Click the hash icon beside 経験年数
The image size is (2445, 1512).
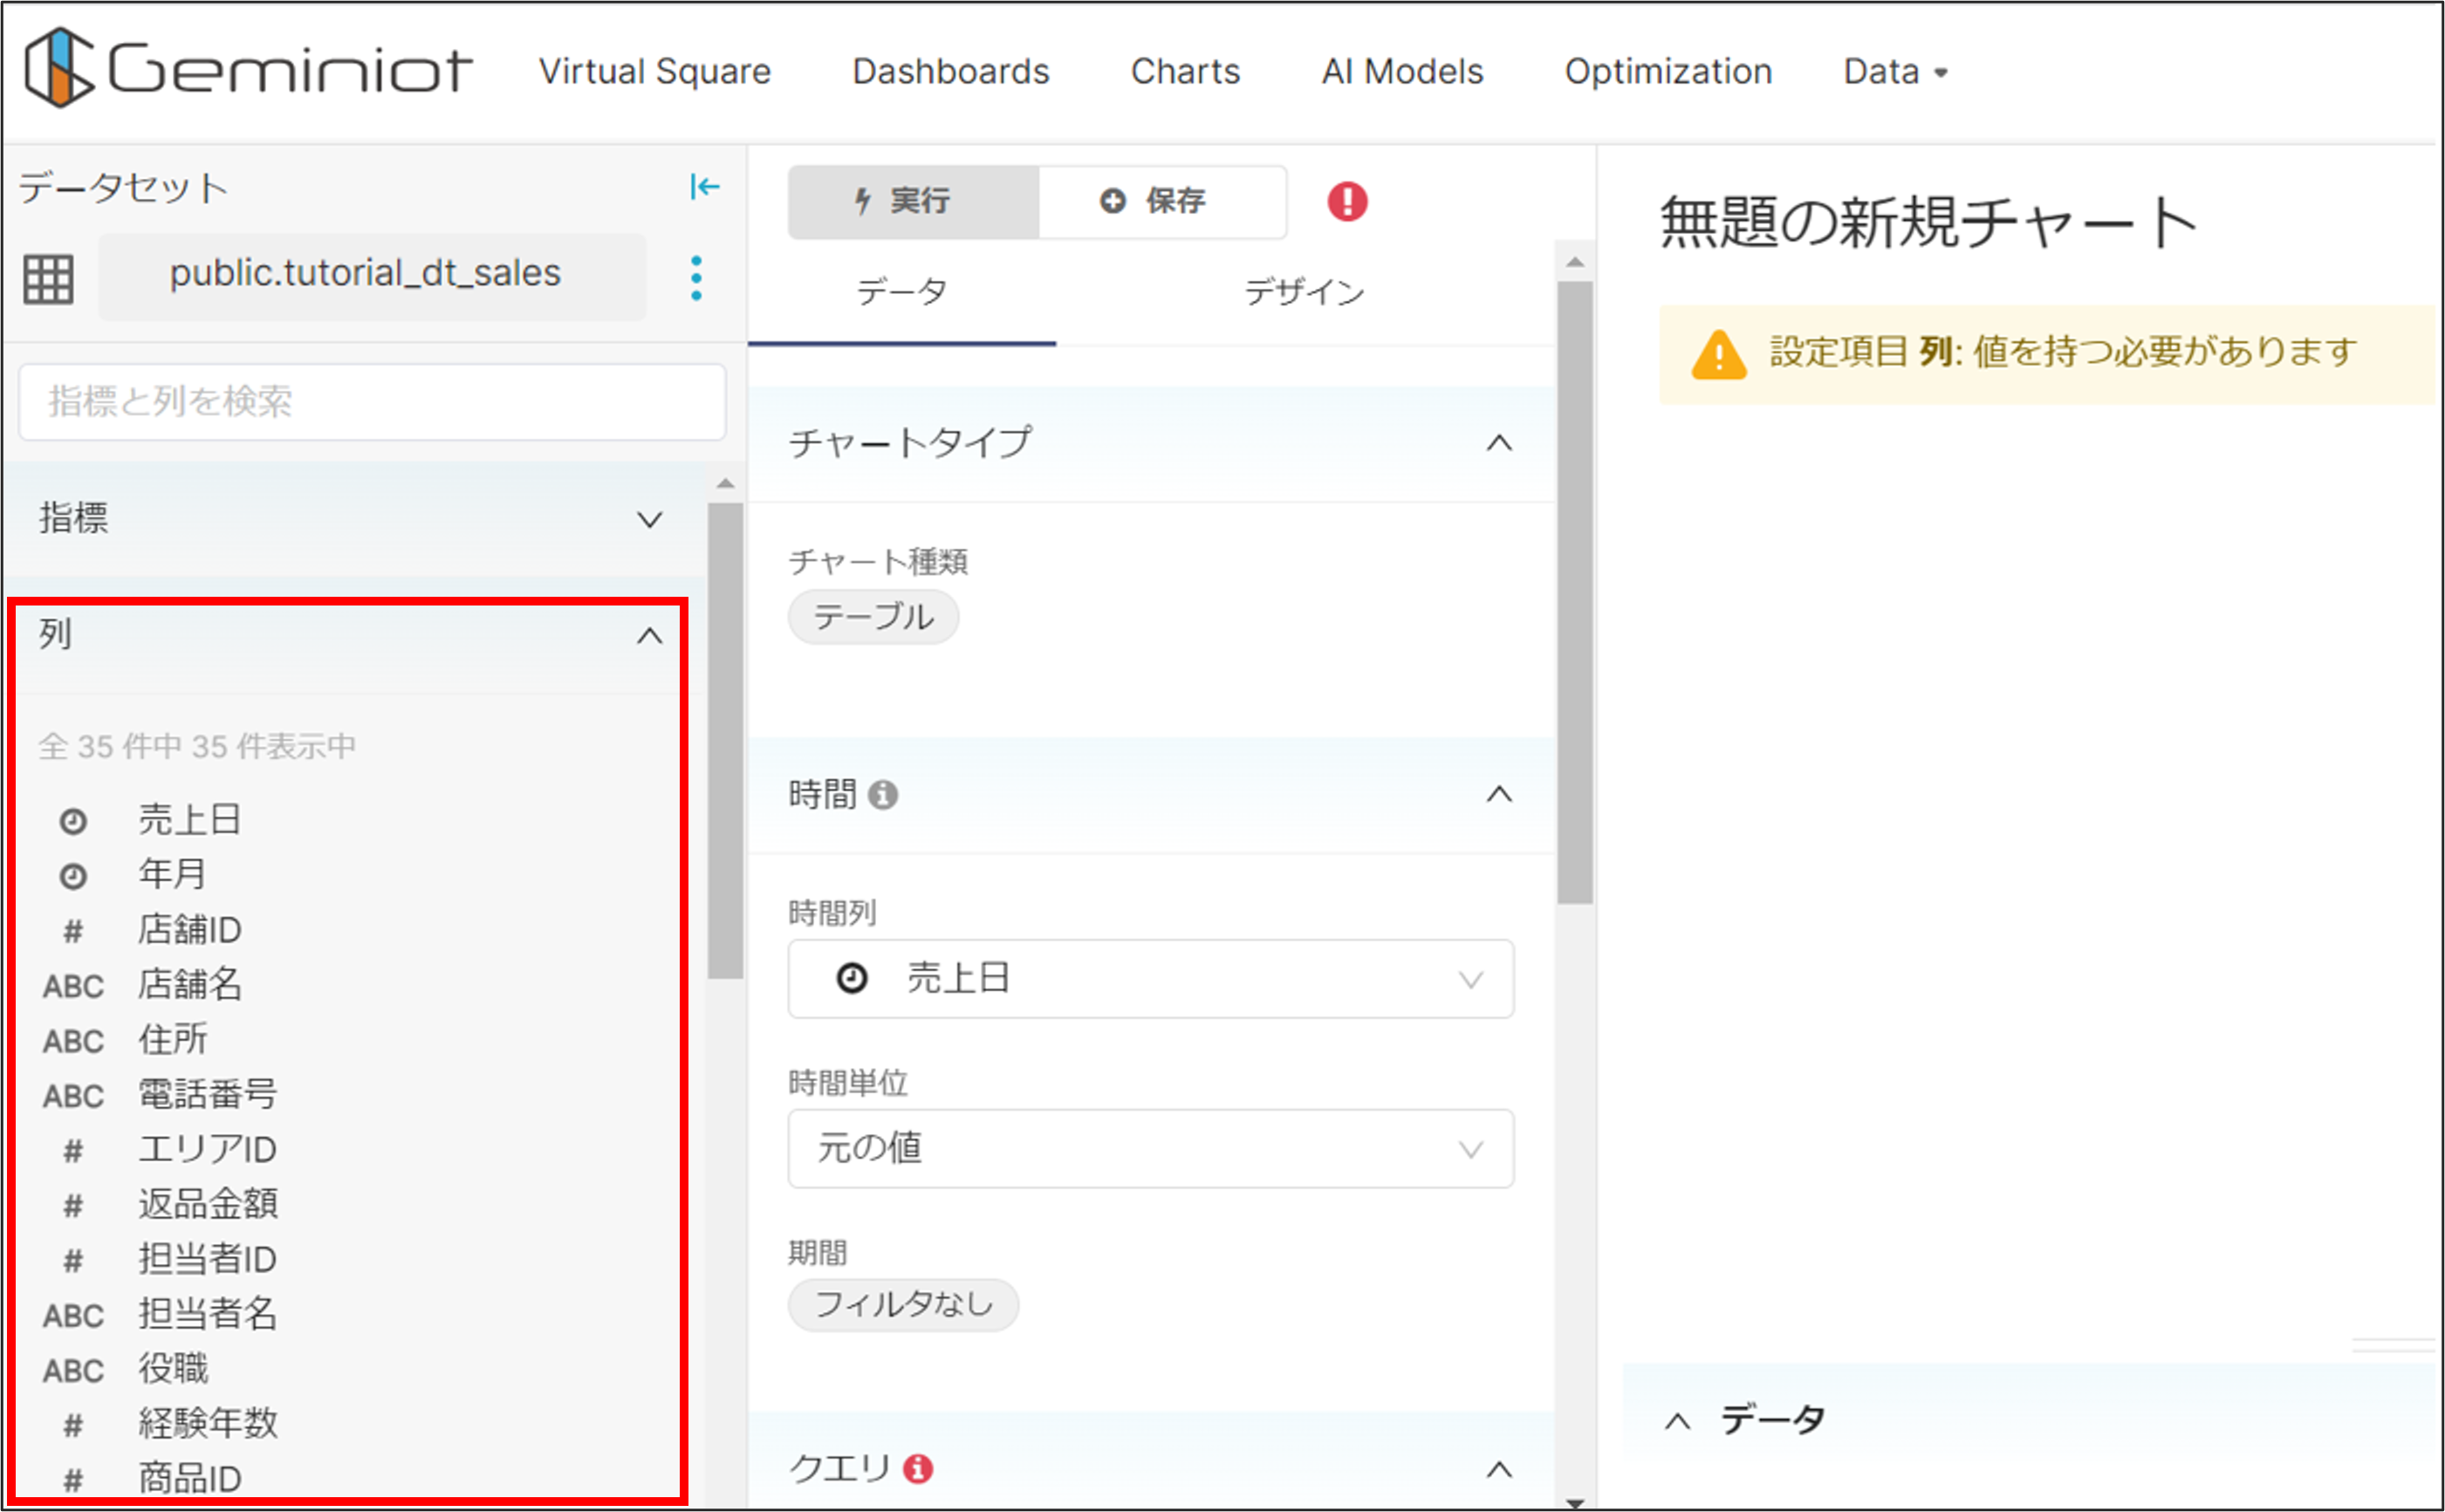[72, 1426]
